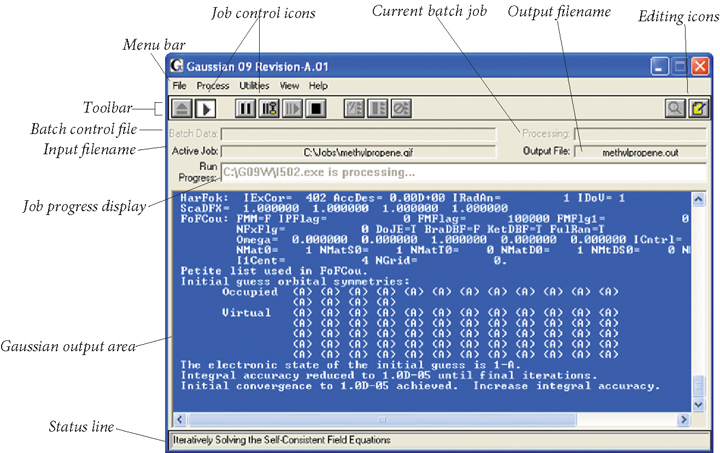Stop the job with the black square icon
Image resolution: width=720 pixels, height=453 pixels.
tap(317, 108)
